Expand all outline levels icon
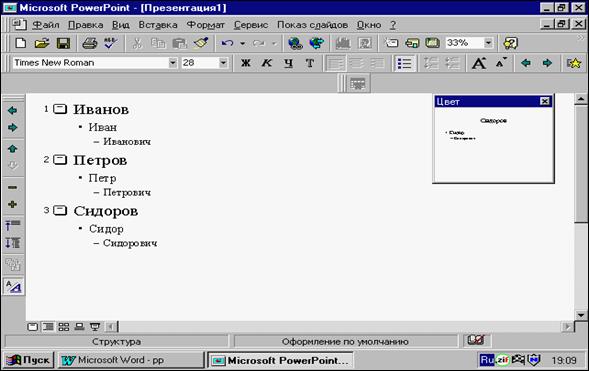 pos(12,243)
